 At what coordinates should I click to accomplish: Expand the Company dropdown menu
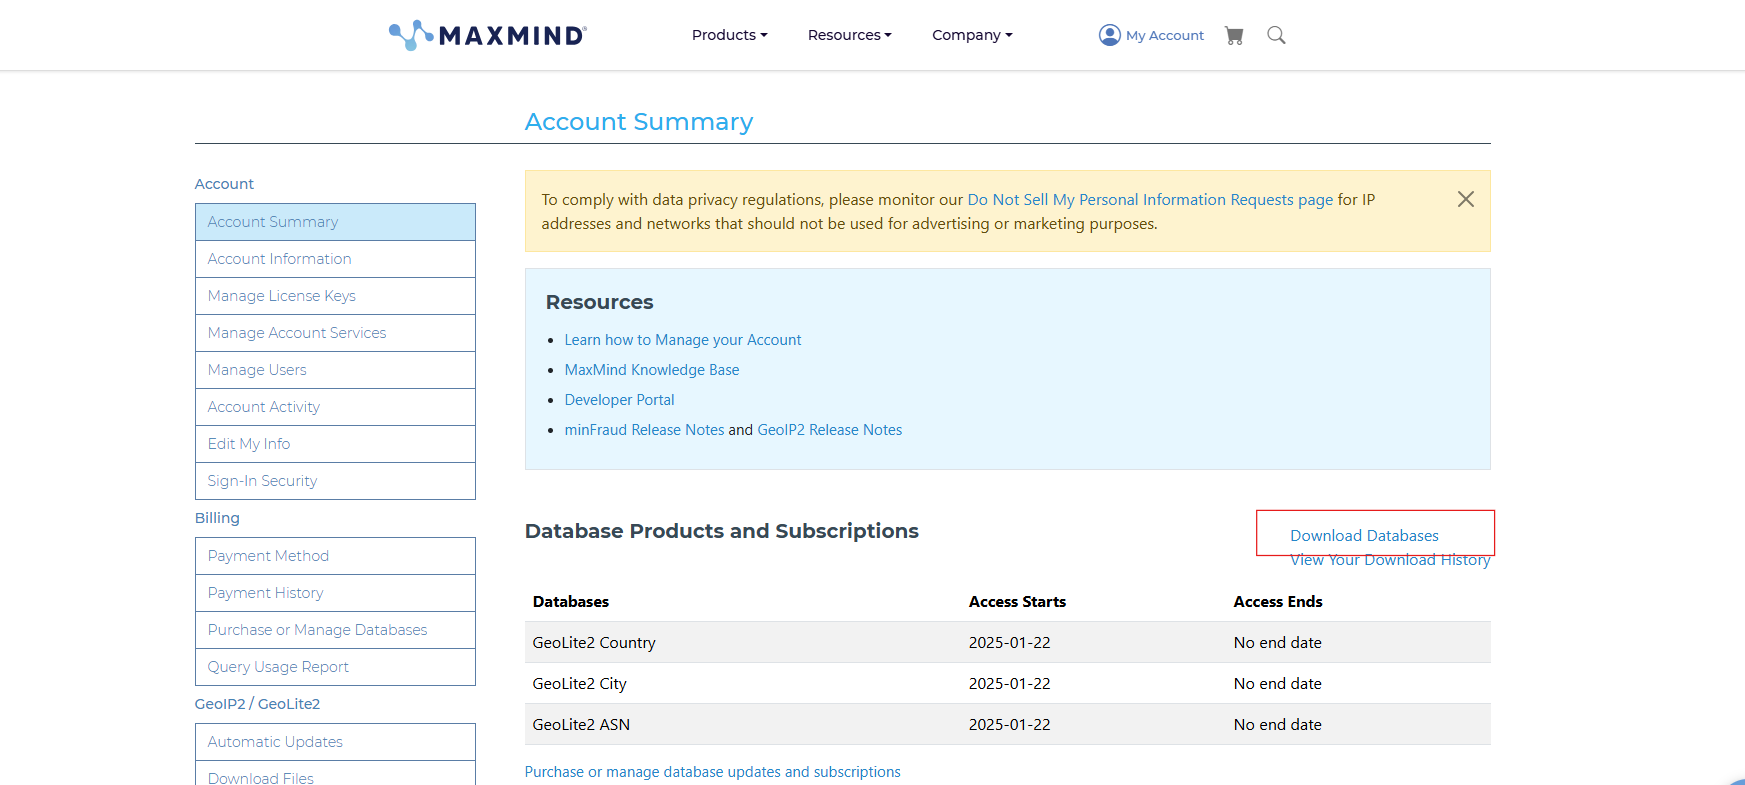(x=972, y=35)
